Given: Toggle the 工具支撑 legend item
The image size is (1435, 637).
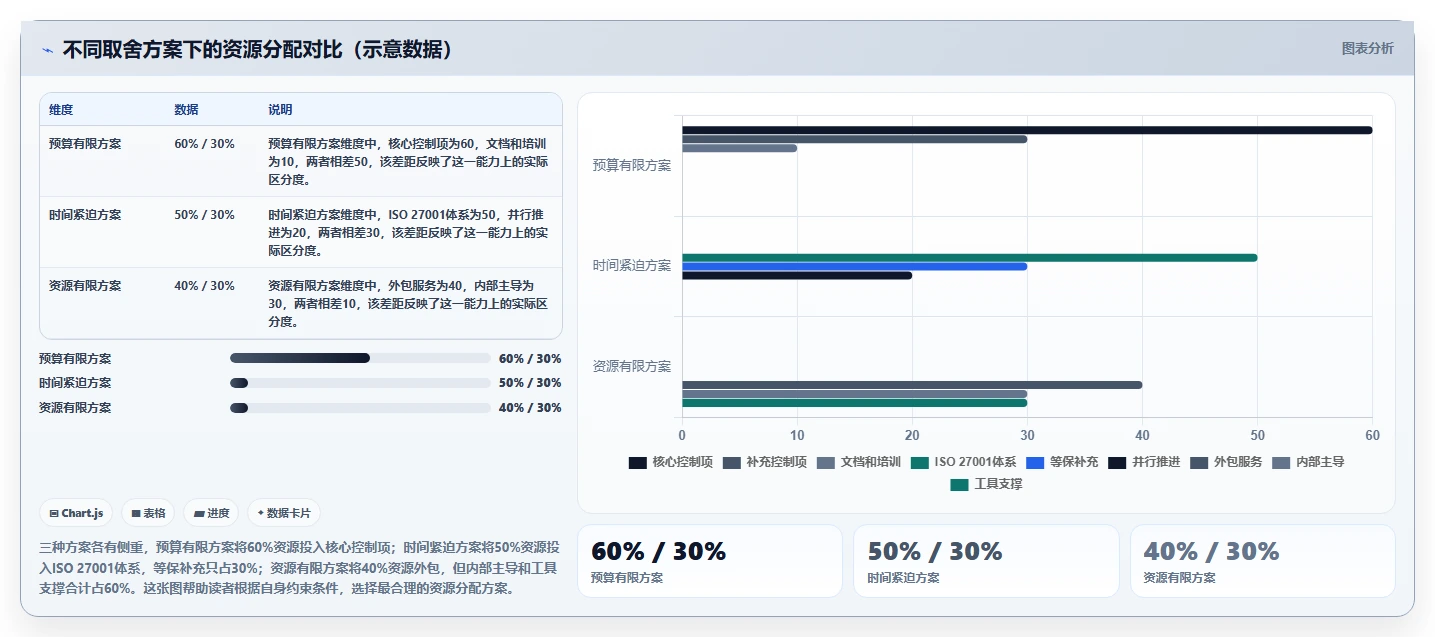Looking at the screenshot, I should pos(986,484).
